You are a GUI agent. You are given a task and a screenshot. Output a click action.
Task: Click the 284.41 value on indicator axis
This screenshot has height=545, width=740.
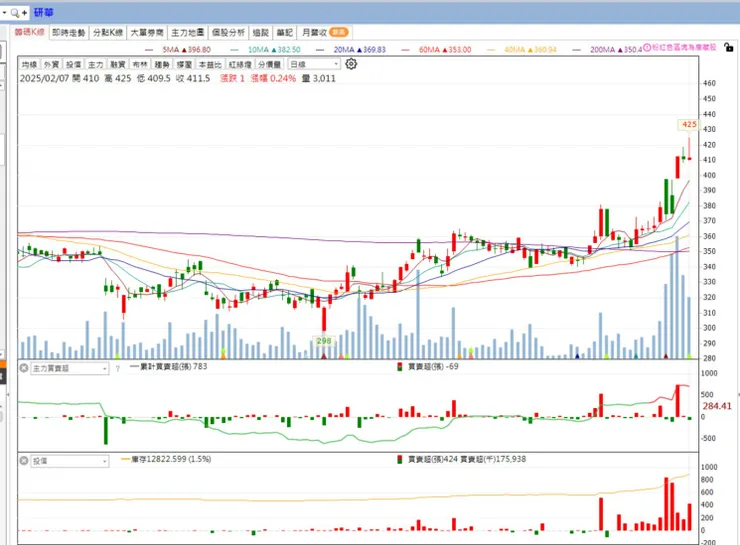717,406
